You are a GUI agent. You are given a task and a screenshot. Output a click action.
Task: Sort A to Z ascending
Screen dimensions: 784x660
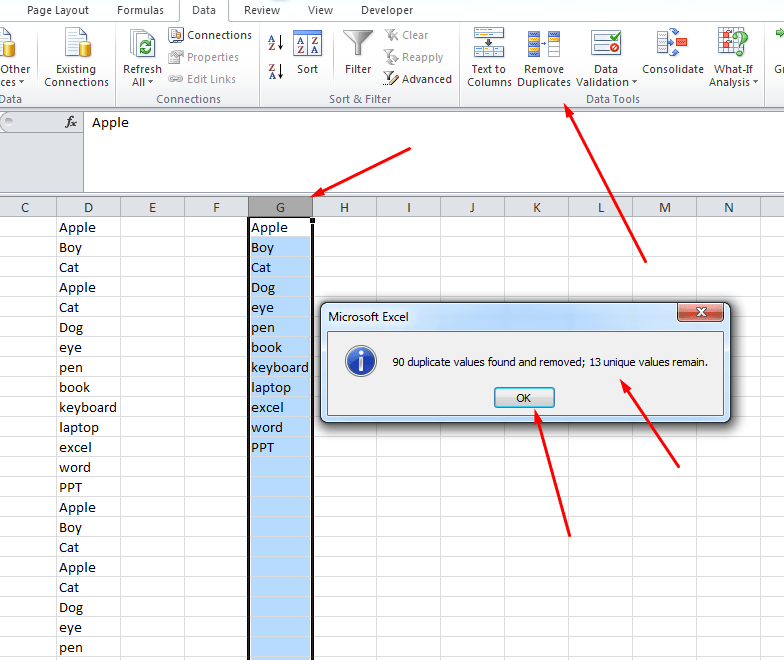(x=276, y=43)
